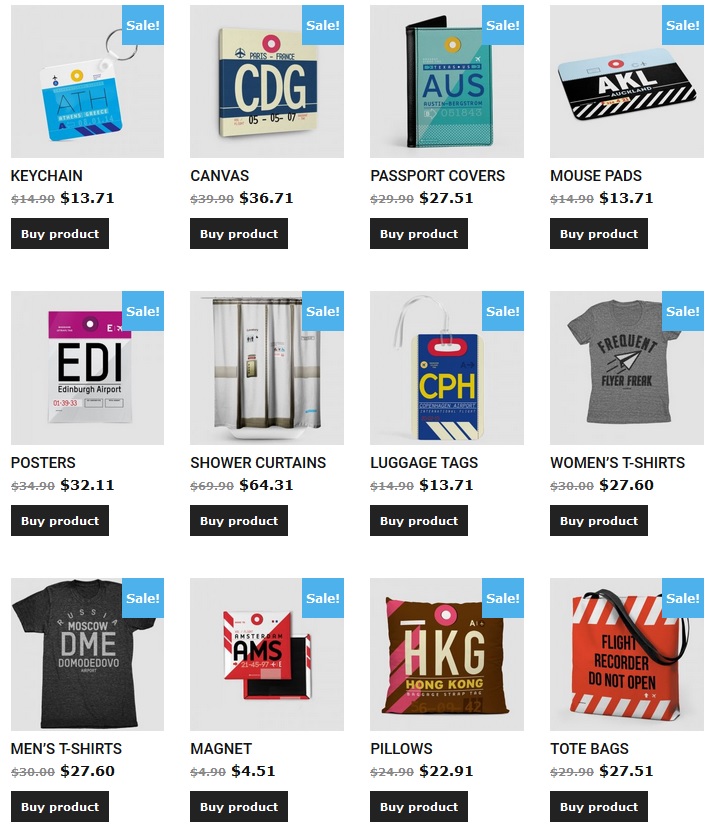The image size is (711, 837).
Task: Open the AUS passport cover image
Action: [447, 82]
